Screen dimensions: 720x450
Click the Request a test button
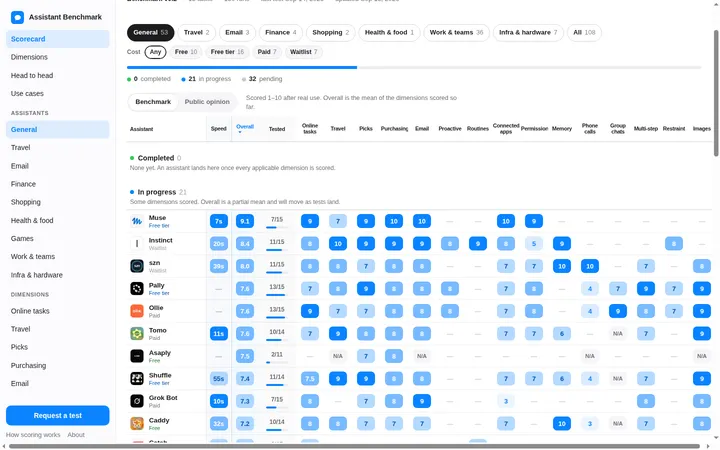(58, 416)
